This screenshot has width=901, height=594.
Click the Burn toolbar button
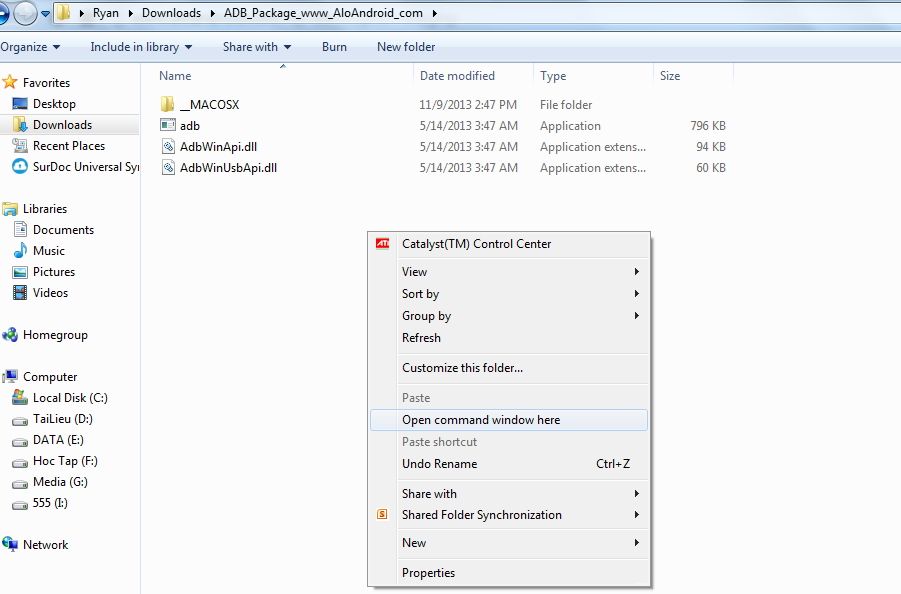(x=334, y=47)
